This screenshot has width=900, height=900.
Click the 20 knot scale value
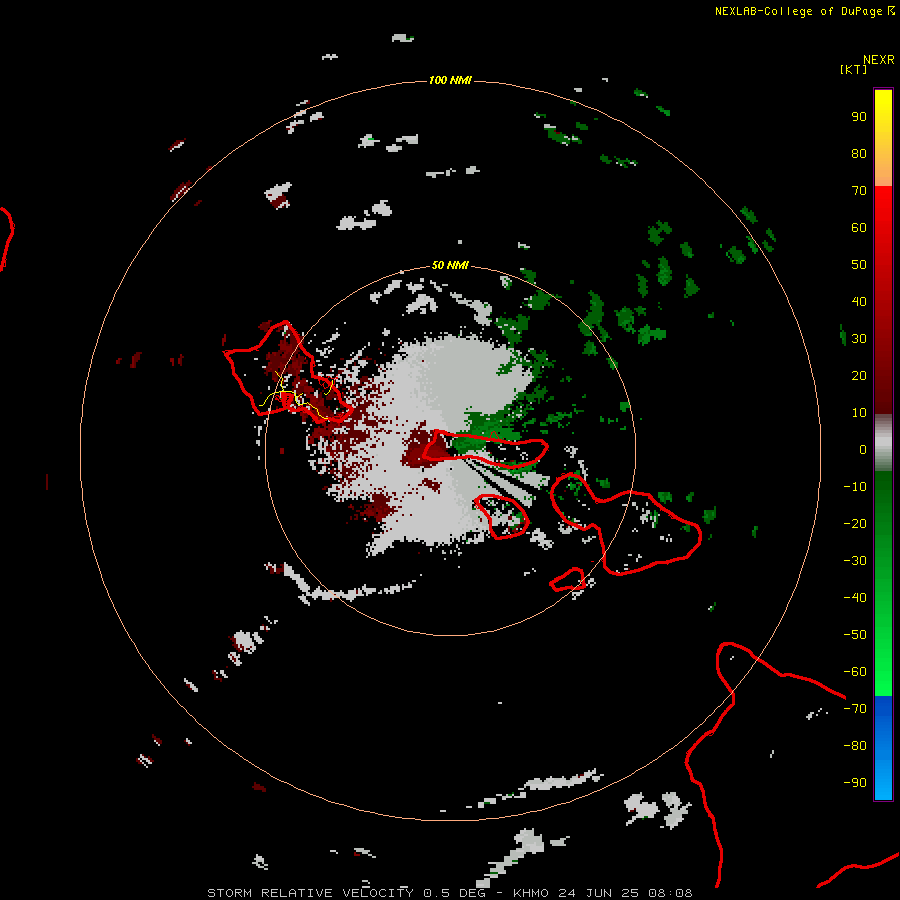[x=859, y=376]
